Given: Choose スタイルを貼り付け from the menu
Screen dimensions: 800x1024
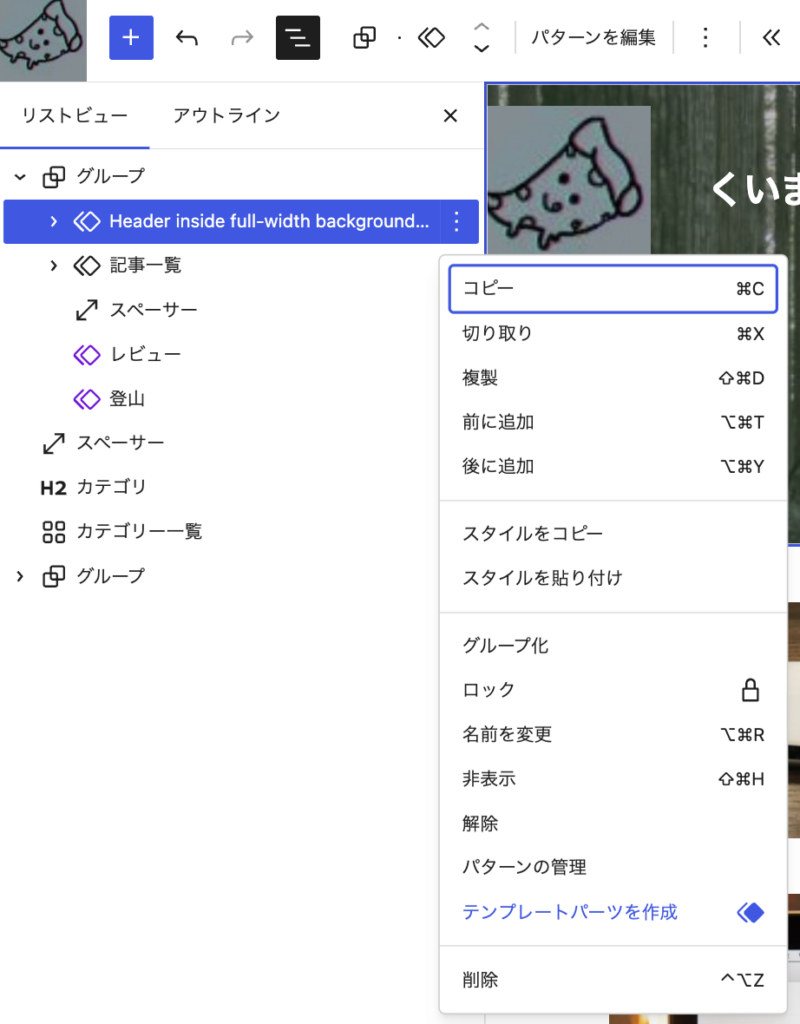Looking at the screenshot, I should pyautogui.click(x=613, y=578).
